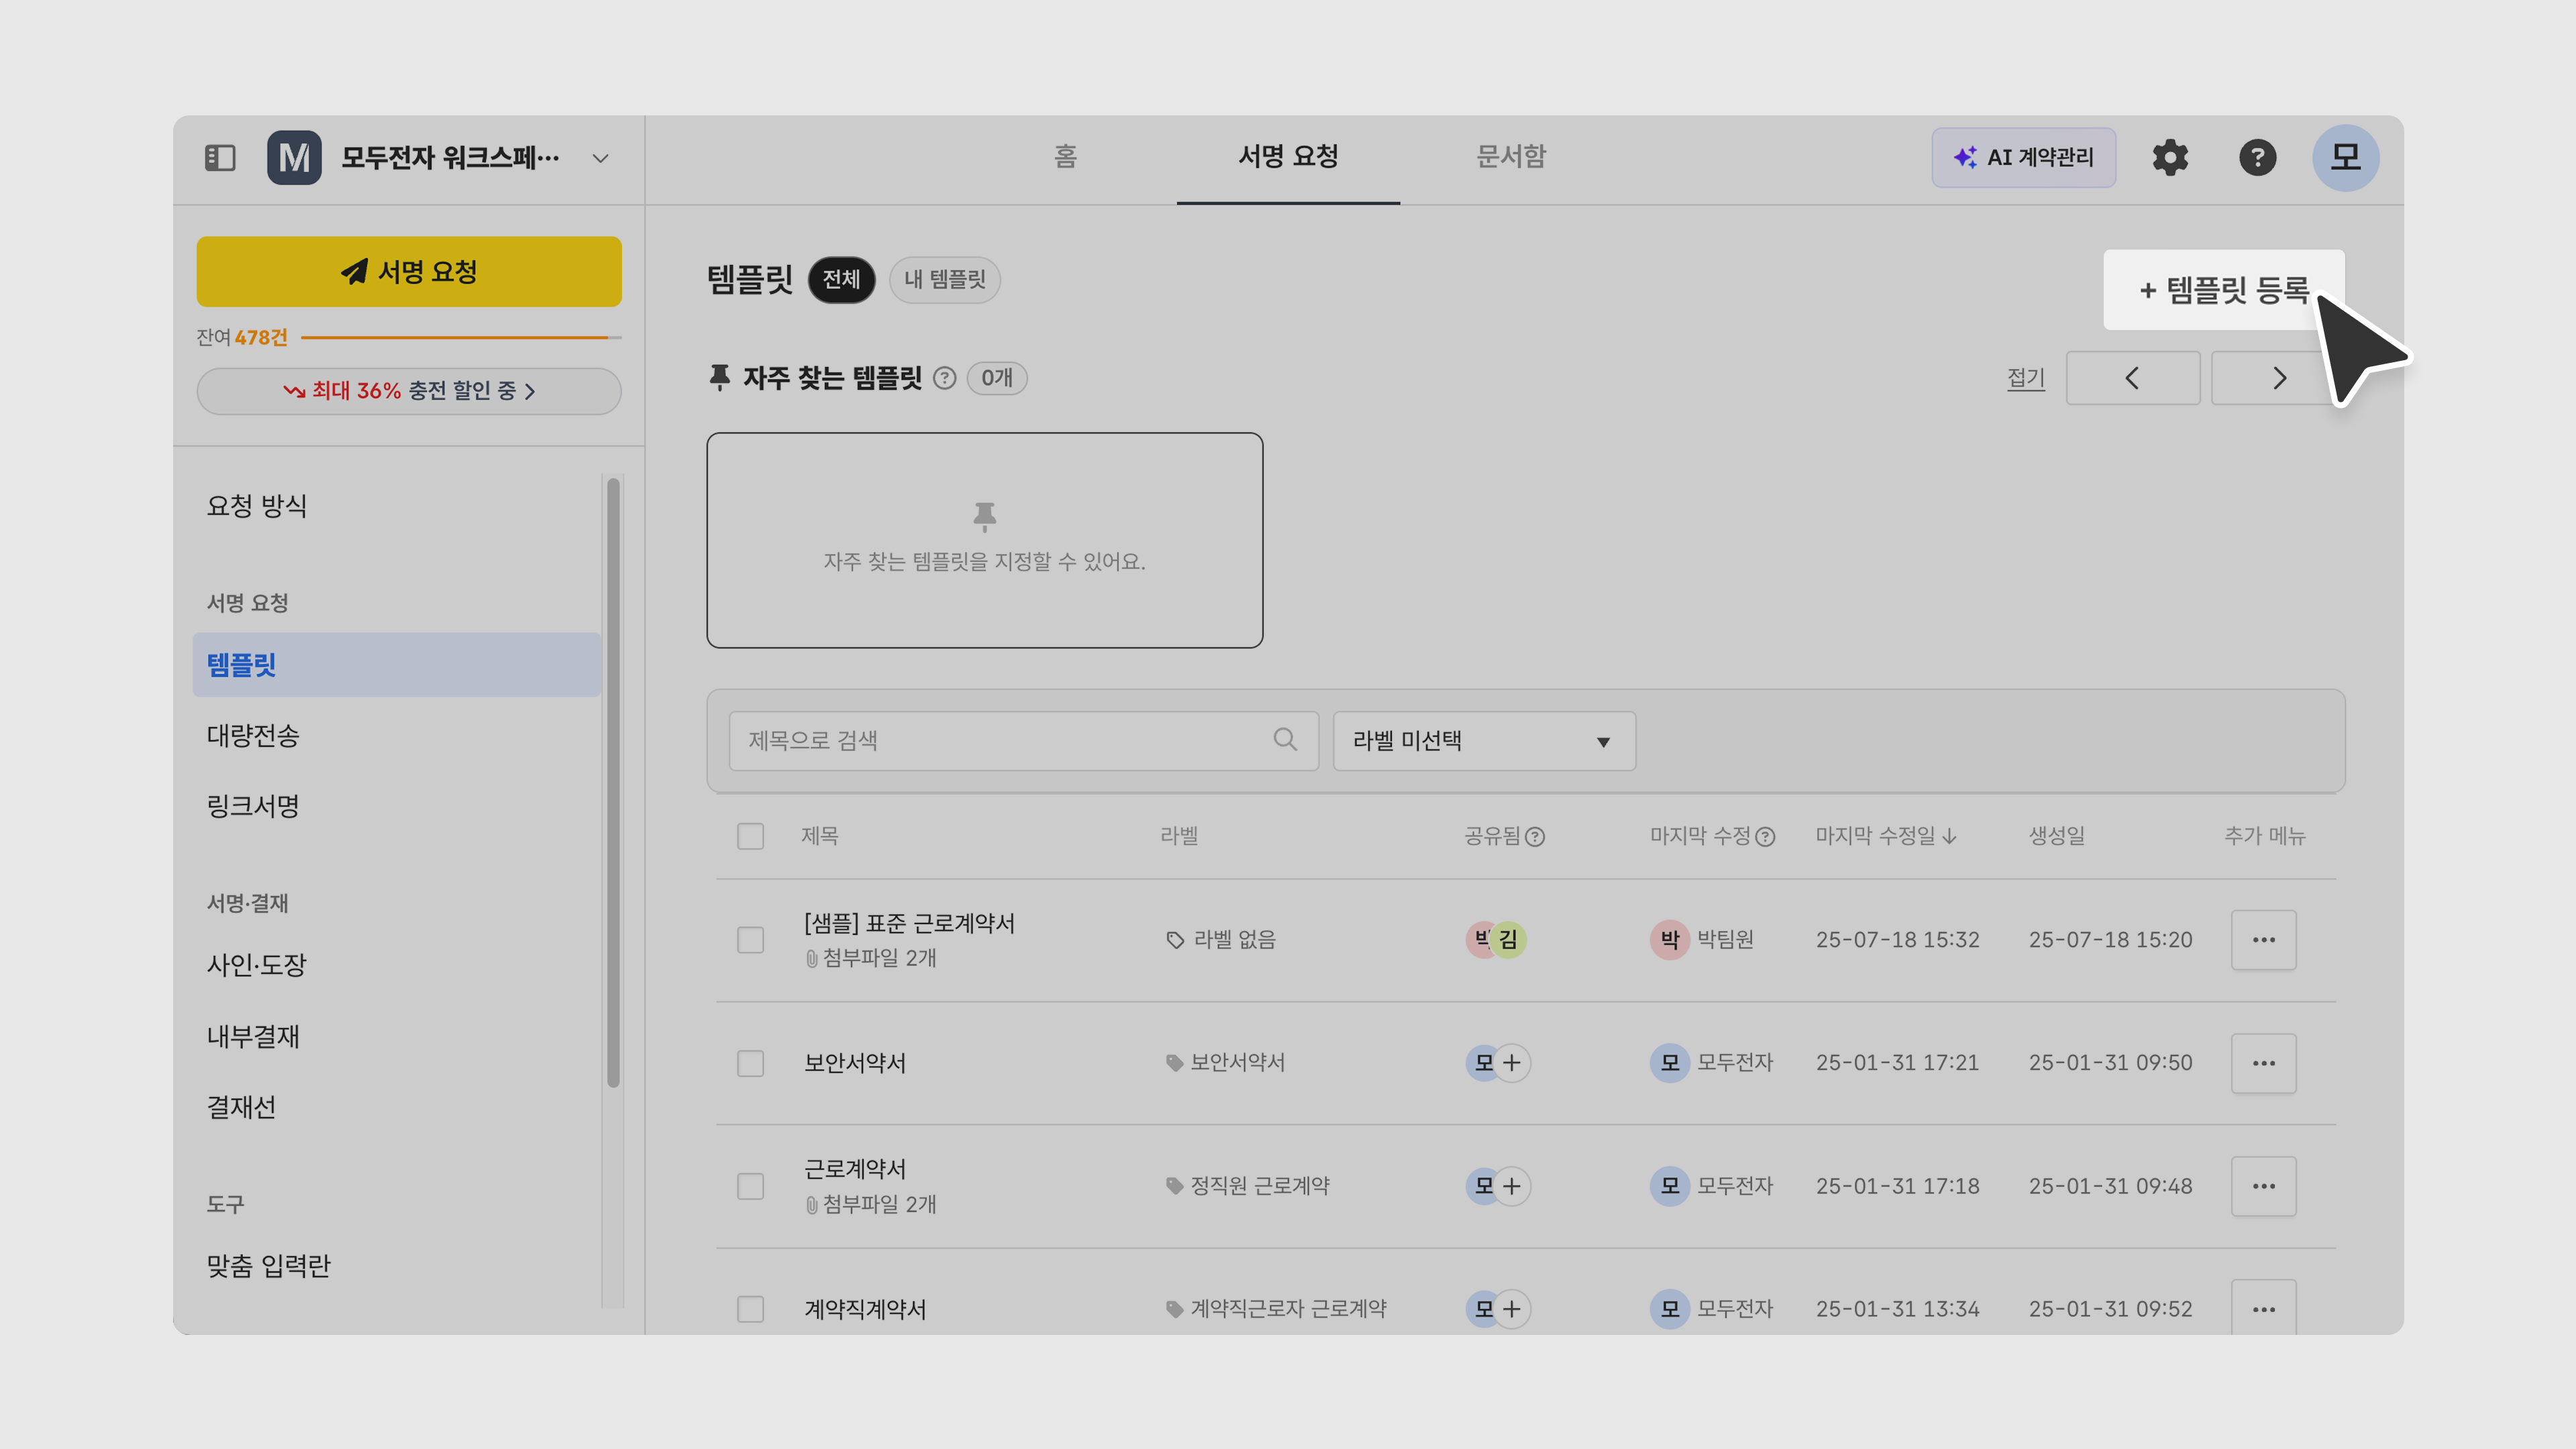Open more menu for [샘플] 표준 근로계약서
Image resolution: width=2576 pixels, height=1449 pixels.
2263,940
